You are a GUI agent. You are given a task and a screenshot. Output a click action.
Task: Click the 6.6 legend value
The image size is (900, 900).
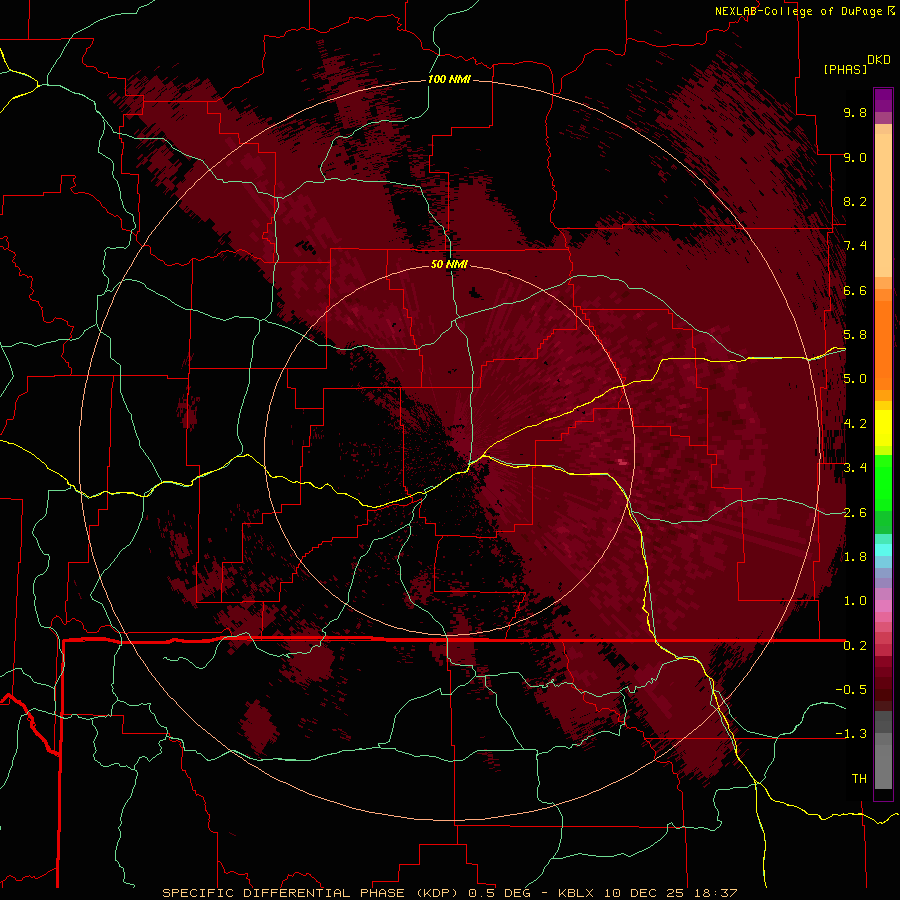855,290
